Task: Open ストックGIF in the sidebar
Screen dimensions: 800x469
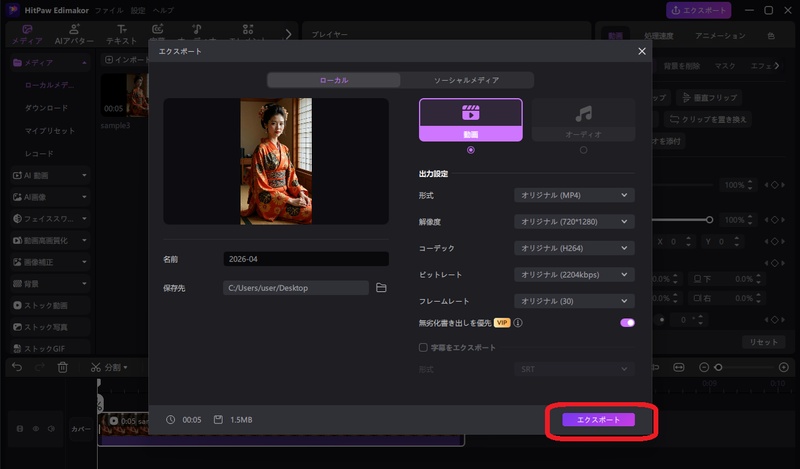Action: coord(50,349)
